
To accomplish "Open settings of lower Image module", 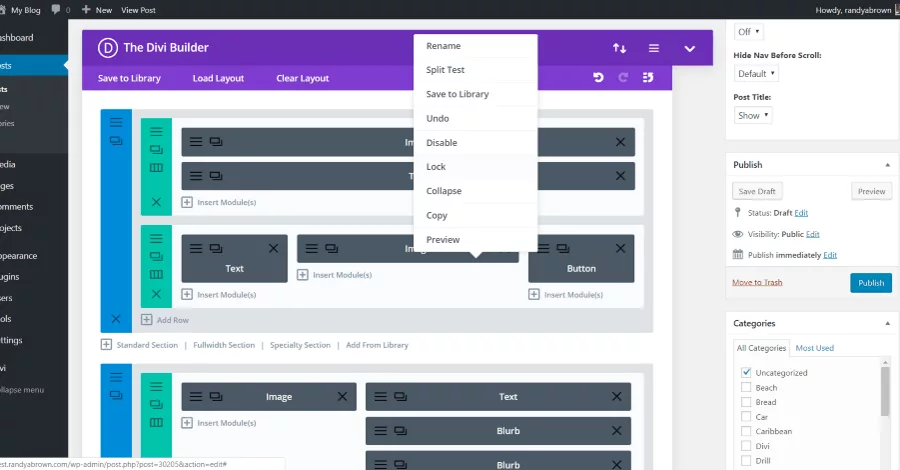I will 196,397.
